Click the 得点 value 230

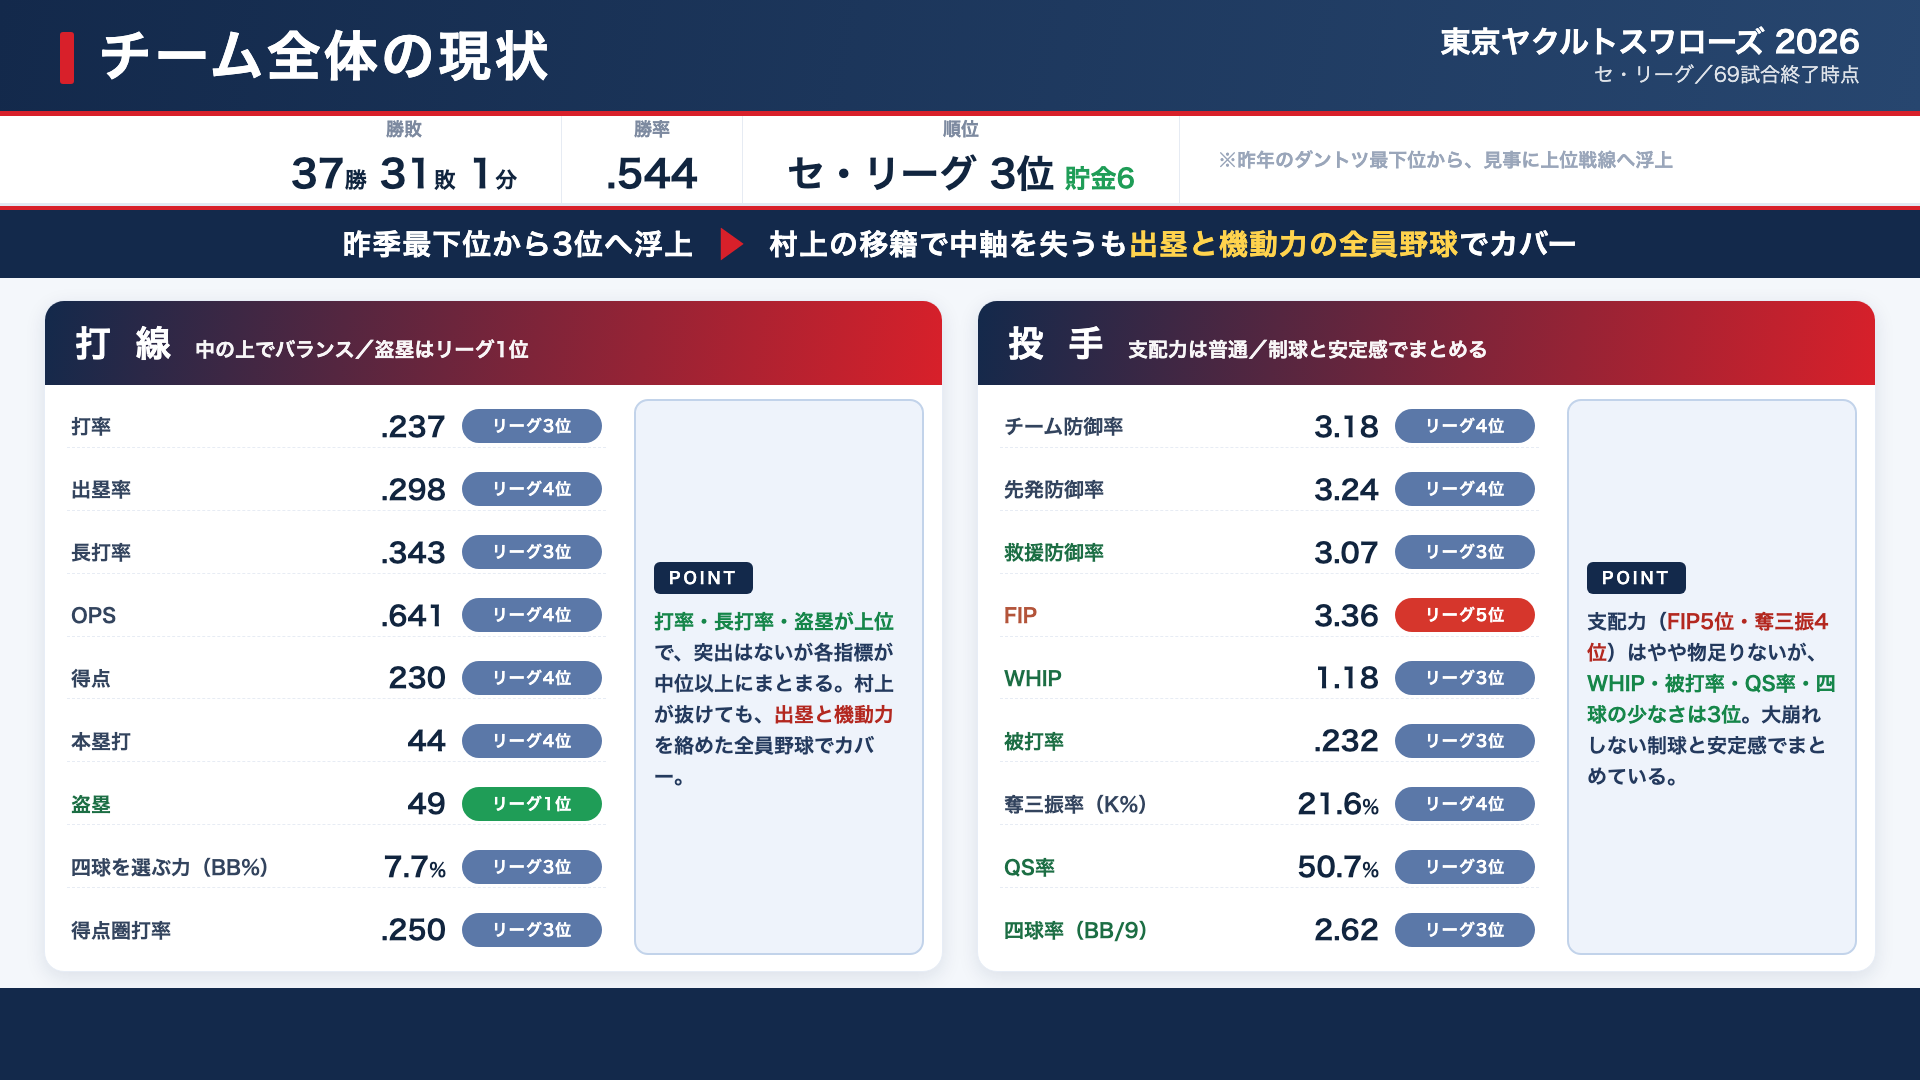[417, 678]
